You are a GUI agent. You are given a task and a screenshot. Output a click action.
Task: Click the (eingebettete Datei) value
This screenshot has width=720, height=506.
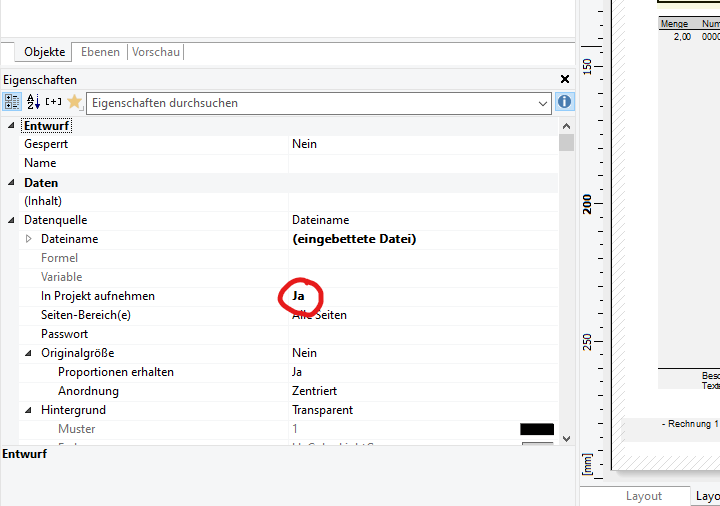[x=354, y=239]
